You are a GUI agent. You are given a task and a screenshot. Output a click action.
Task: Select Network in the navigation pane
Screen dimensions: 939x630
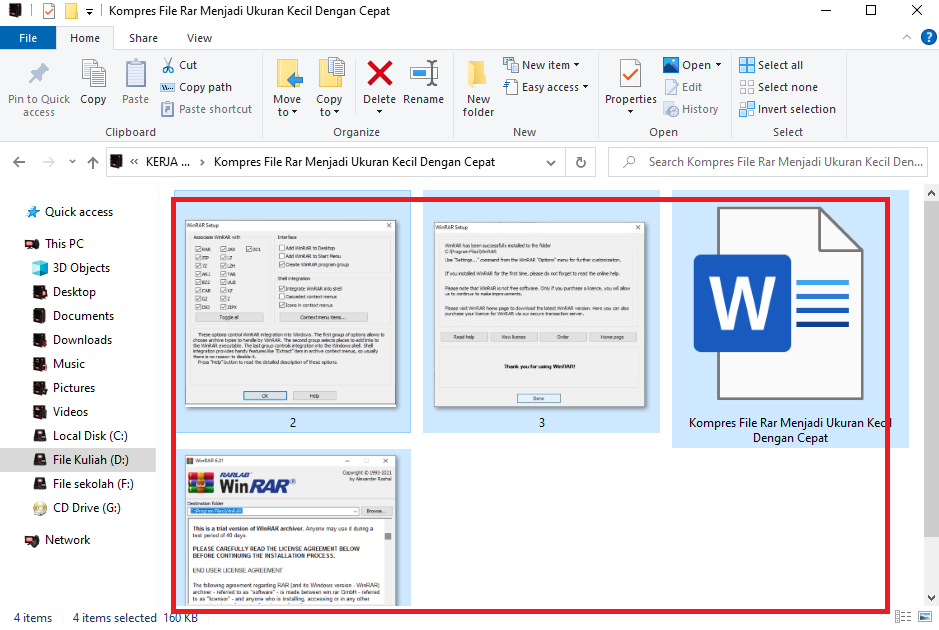point(68,540)
